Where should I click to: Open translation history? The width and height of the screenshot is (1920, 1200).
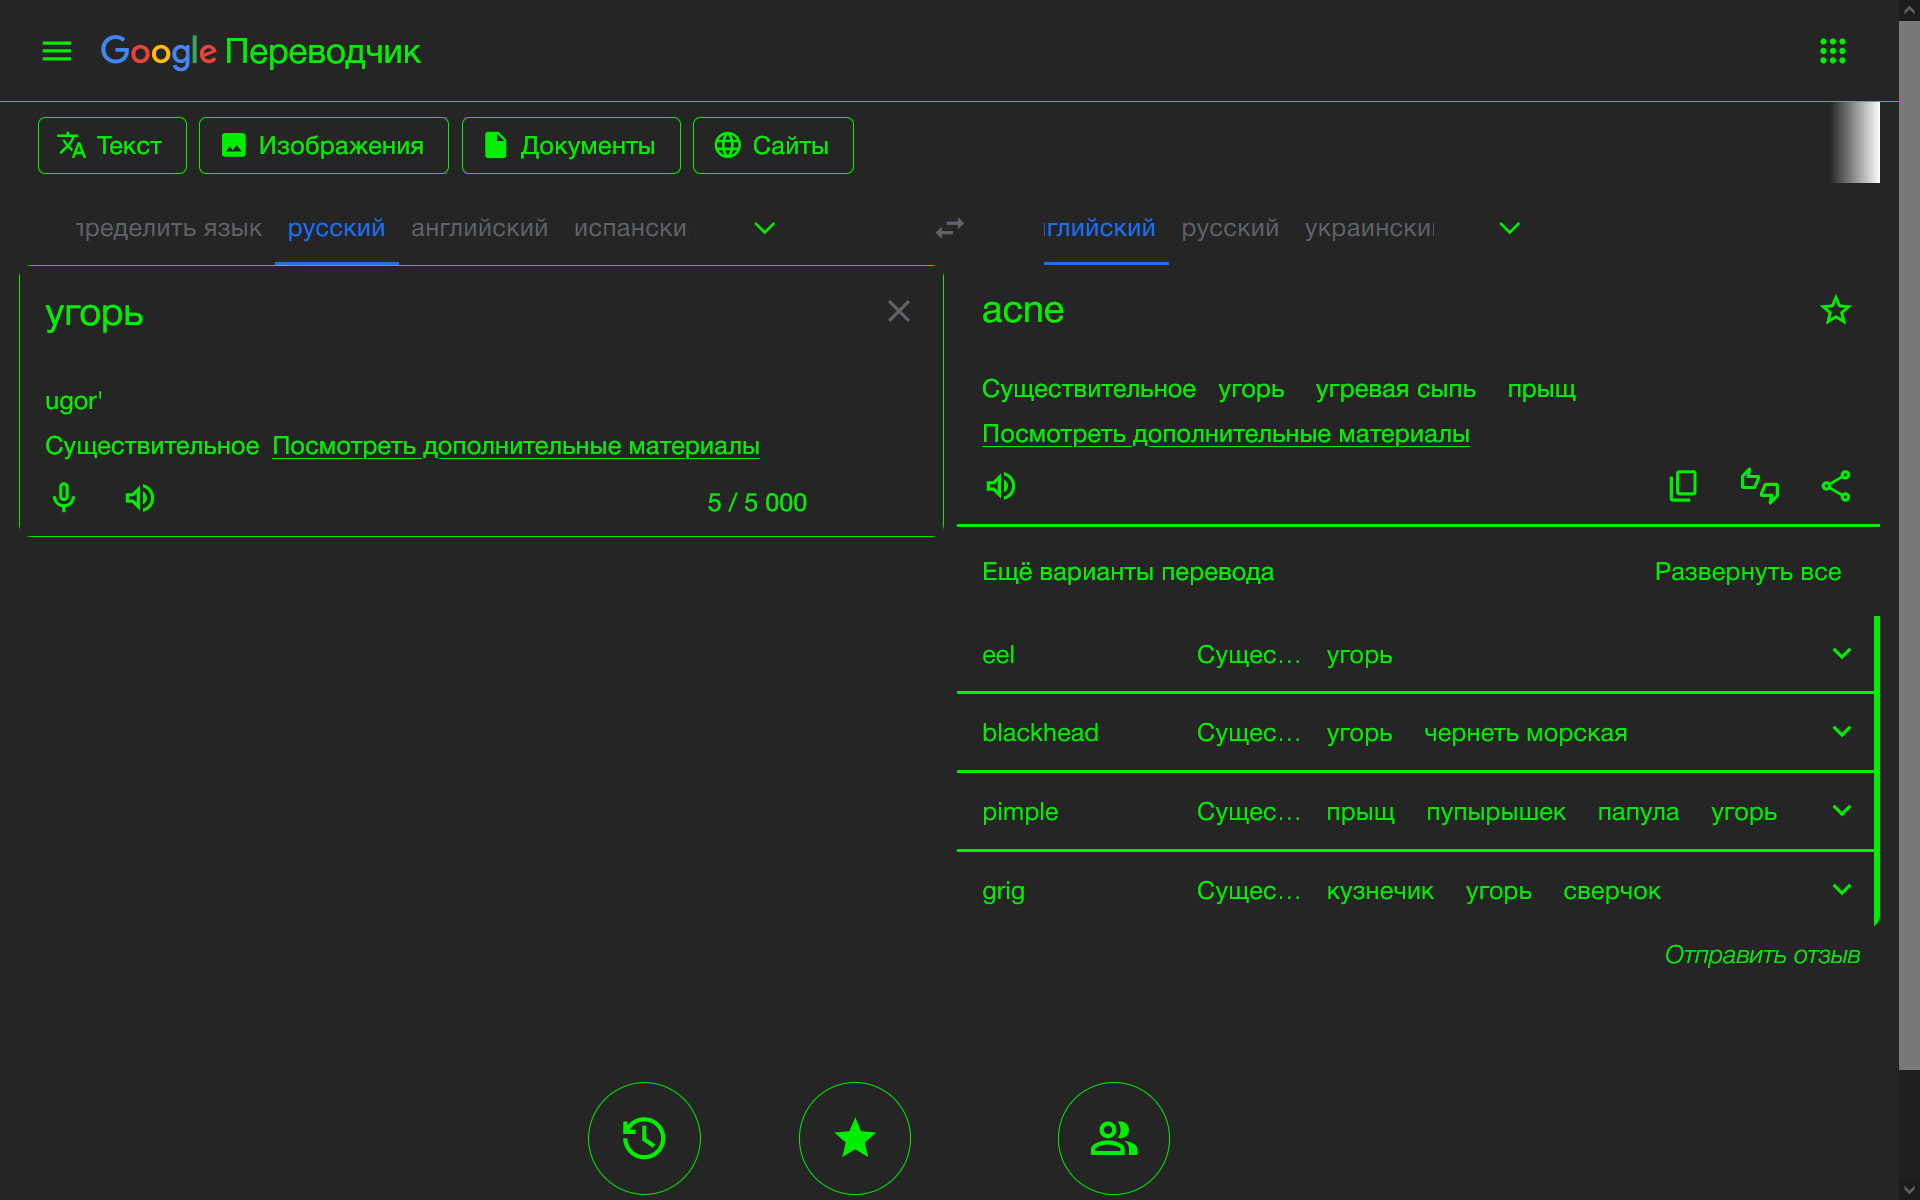[x=644, y=1138]
